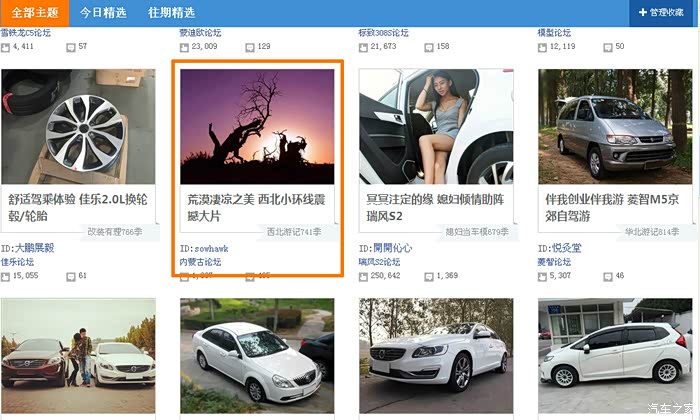Click the views icon beside 23,009

click(184, 47)
